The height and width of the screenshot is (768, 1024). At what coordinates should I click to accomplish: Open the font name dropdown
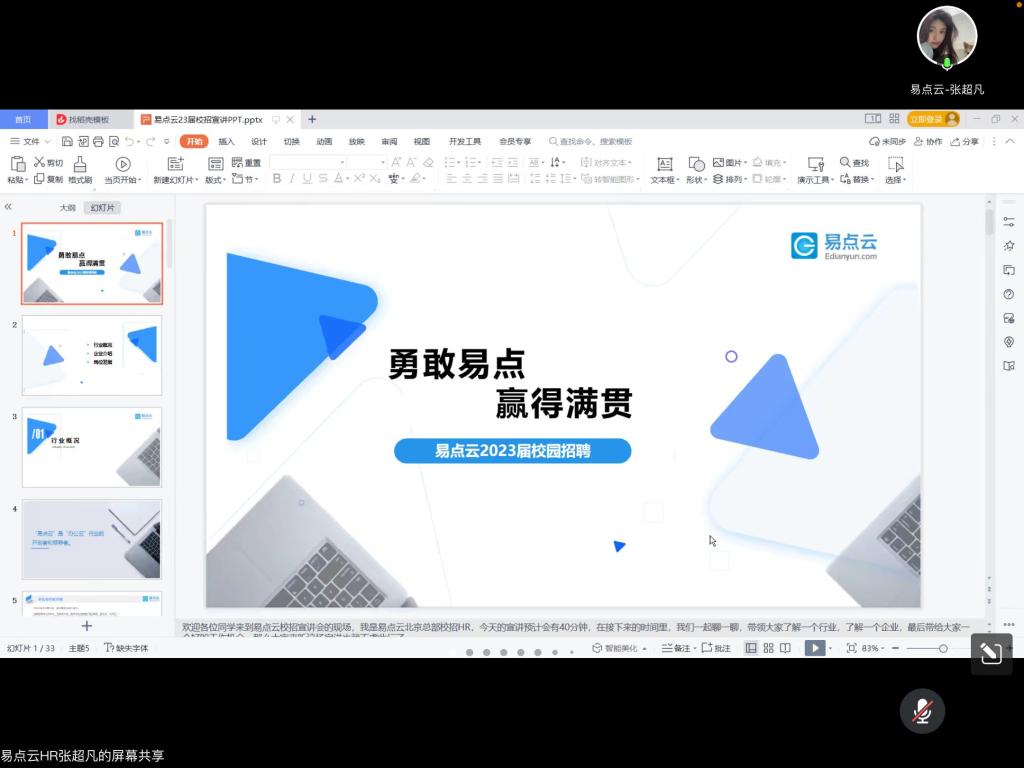342,162
